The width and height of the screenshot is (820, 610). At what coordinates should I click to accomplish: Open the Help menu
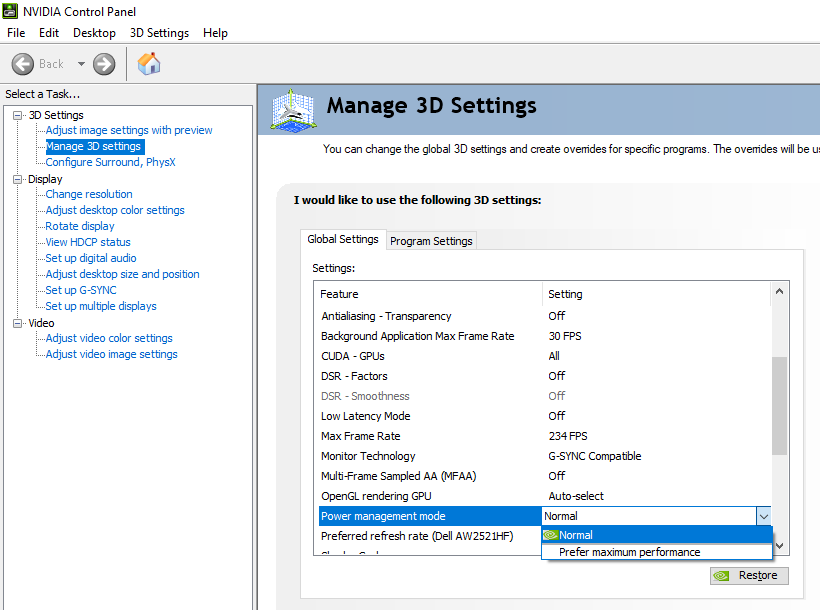[215, 33]
